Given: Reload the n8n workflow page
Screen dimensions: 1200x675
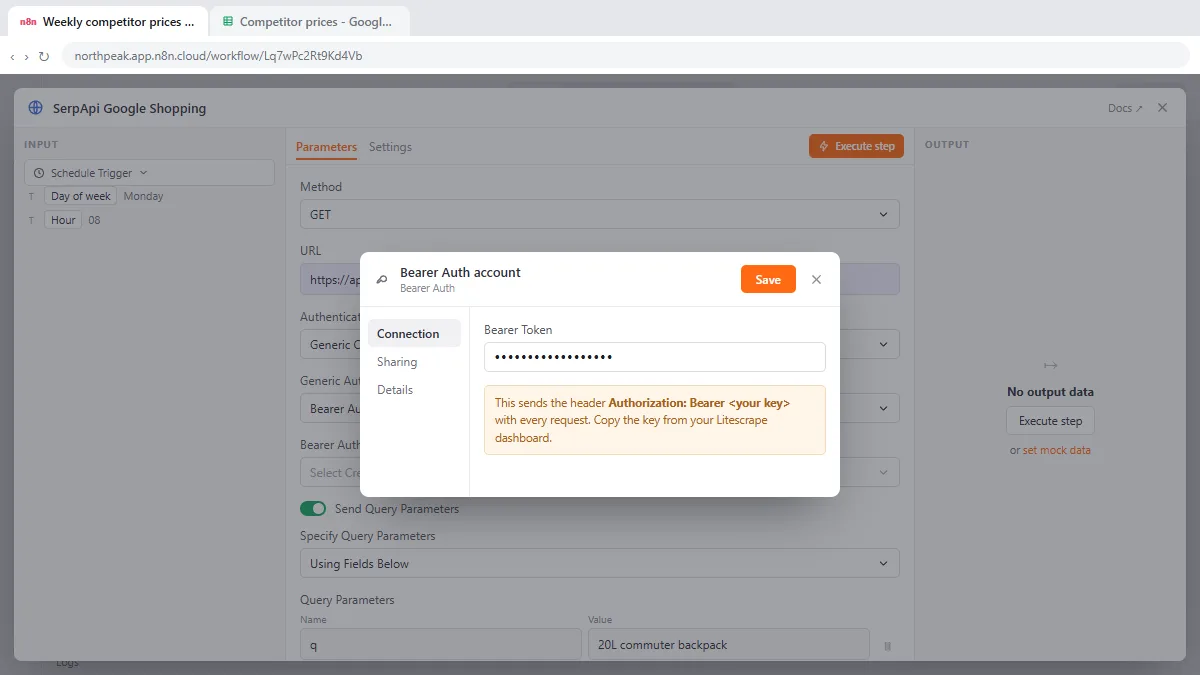Looking at the screenshot, I should pos(44,56).
